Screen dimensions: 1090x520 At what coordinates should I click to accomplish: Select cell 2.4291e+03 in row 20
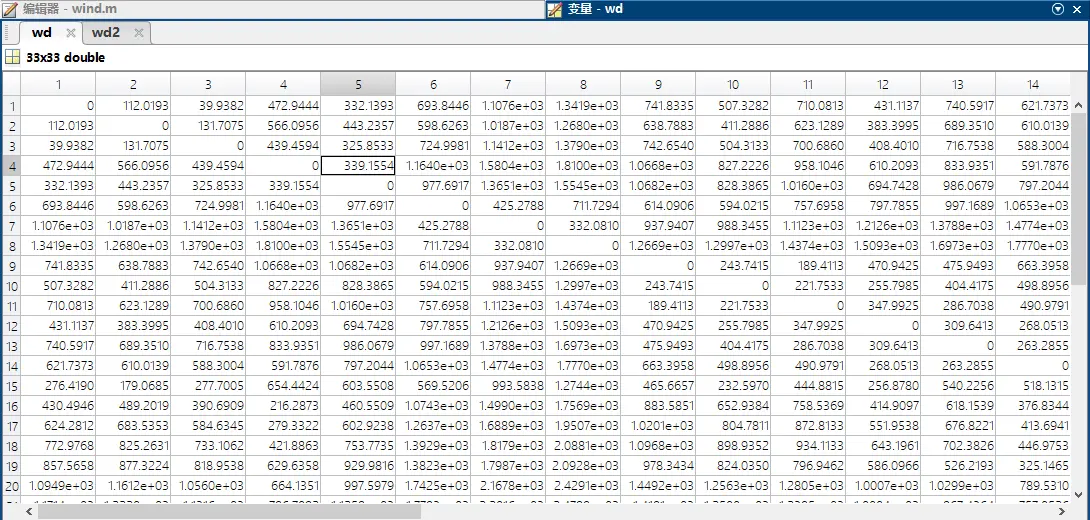click(x=583, y=486)
